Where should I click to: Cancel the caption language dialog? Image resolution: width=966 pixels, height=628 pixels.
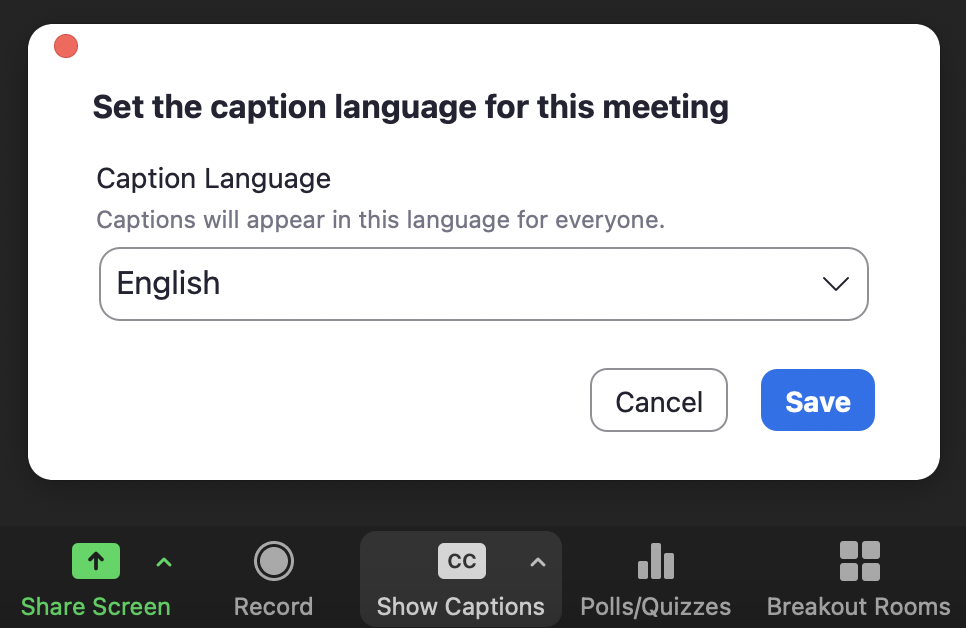[658, 400]
